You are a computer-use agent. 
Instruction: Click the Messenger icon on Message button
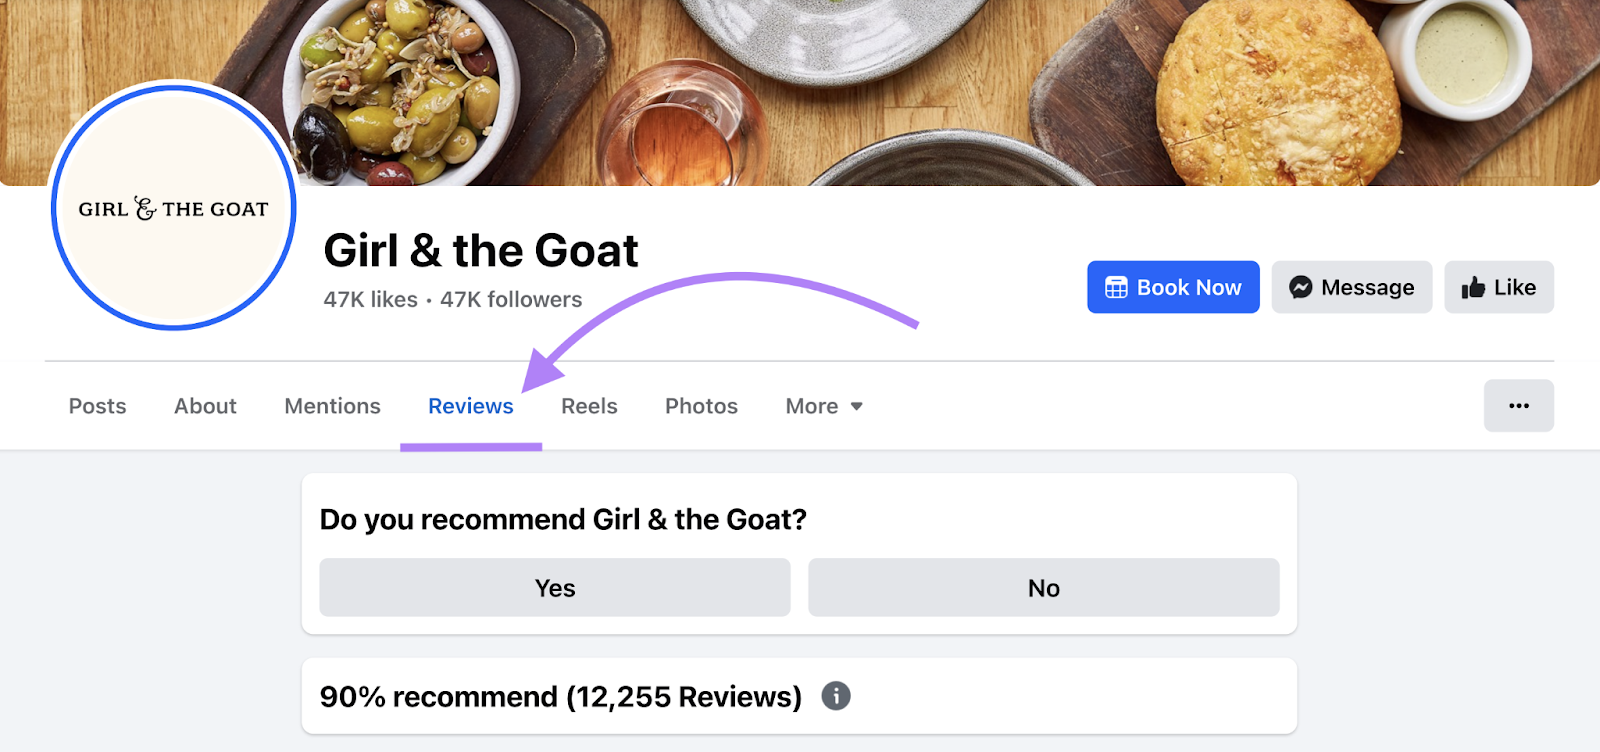click(1300, 288)
